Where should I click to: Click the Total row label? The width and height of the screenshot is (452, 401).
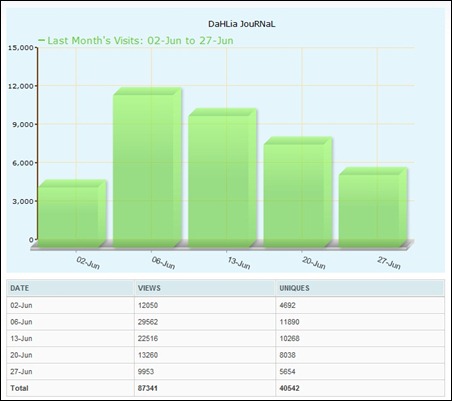tap(19, 388)
